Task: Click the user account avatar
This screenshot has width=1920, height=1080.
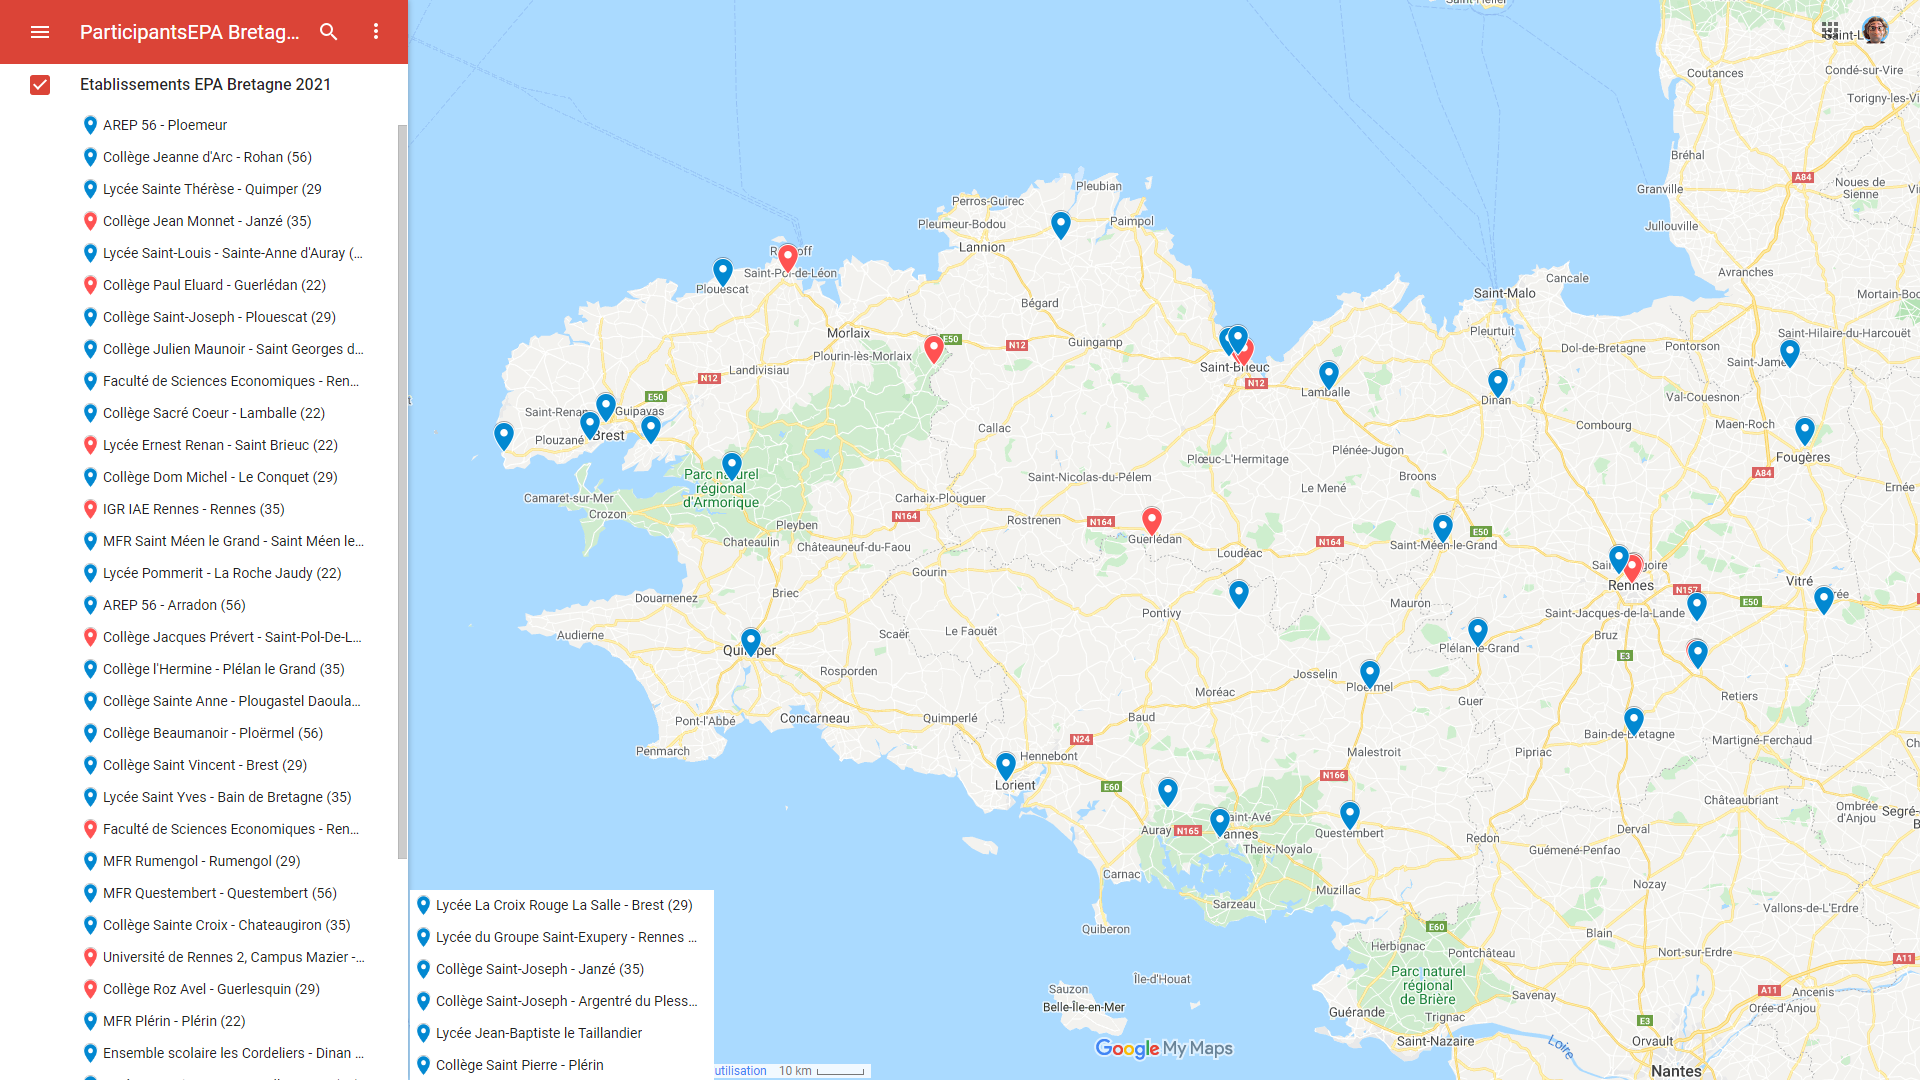Action: point(1875,30)
